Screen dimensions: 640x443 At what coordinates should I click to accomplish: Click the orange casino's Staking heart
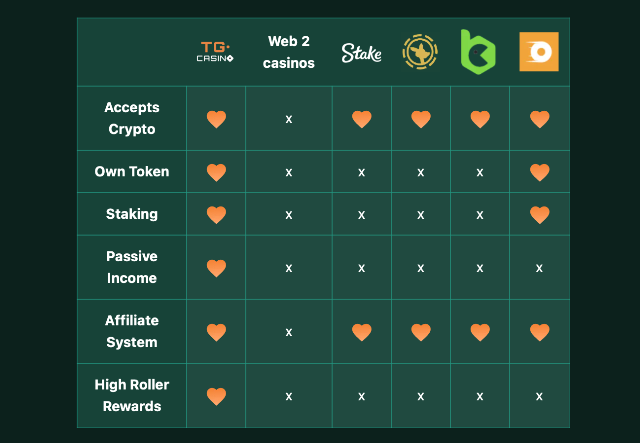539,214
